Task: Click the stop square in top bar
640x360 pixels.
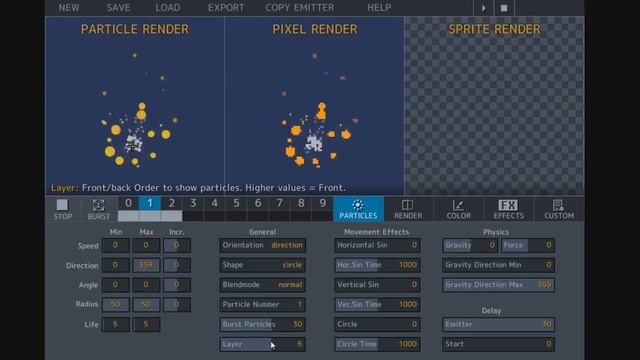Action: (x=504, y=8)
